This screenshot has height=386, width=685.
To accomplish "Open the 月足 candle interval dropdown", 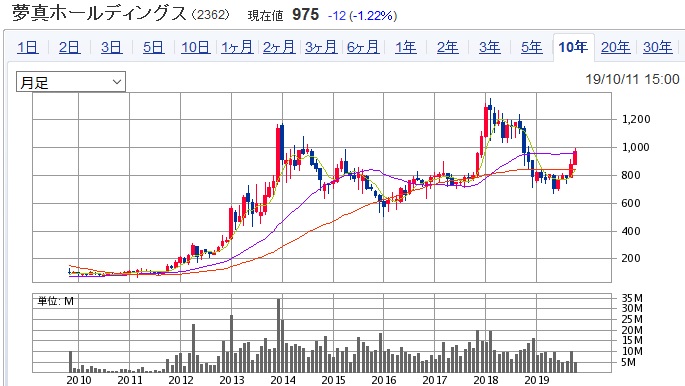I will point(71,82).
